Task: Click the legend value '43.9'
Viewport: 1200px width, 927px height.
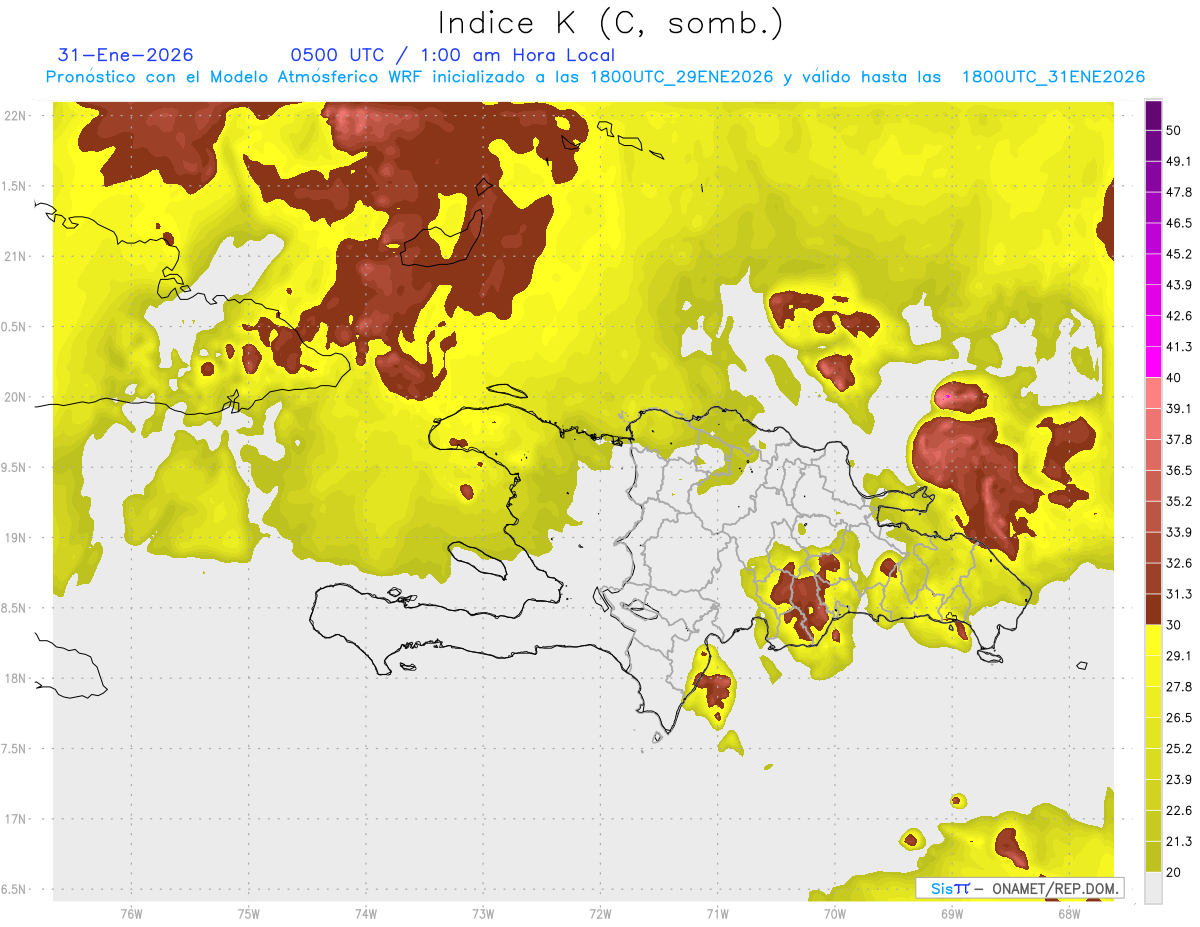Action: tap(1180, 285)
